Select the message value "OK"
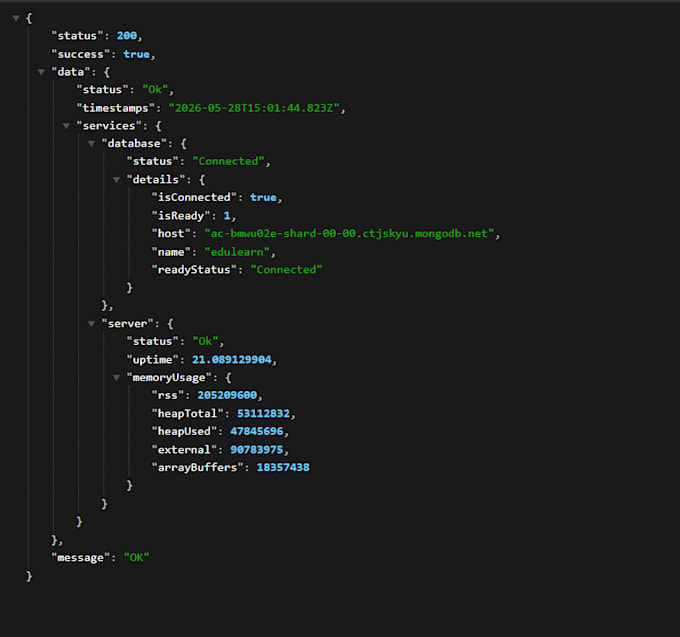The image size is (680, 637). pos(136,558)
